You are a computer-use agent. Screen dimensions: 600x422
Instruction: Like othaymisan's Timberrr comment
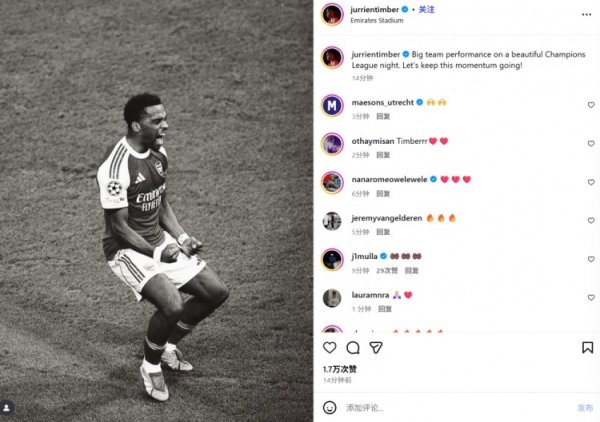(x=590, y=142)
